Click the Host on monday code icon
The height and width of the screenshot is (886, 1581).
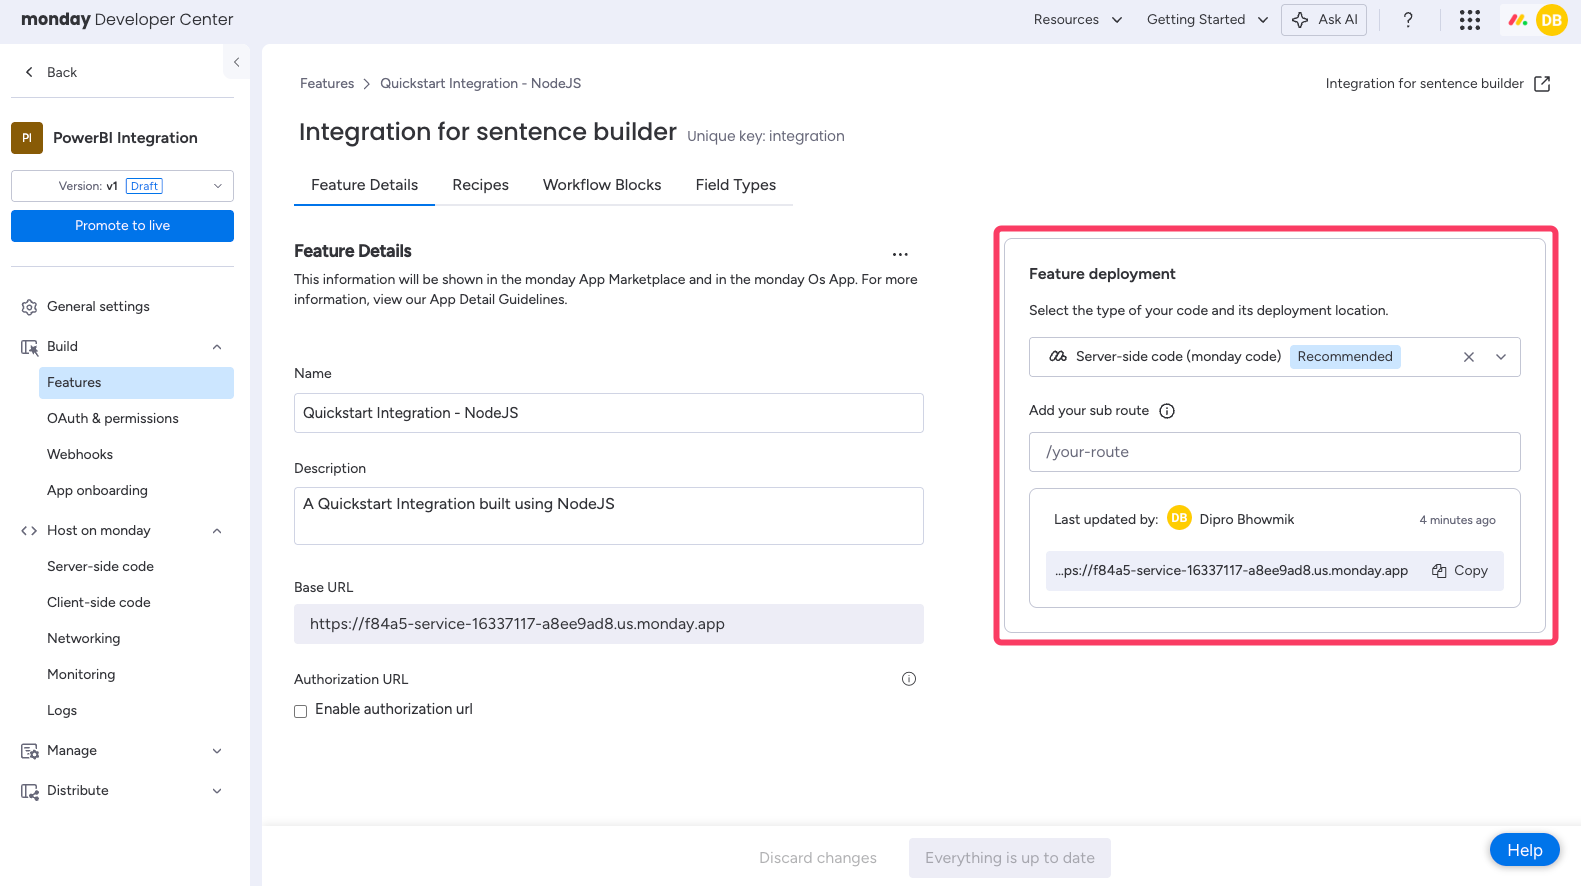pos(29,531)
